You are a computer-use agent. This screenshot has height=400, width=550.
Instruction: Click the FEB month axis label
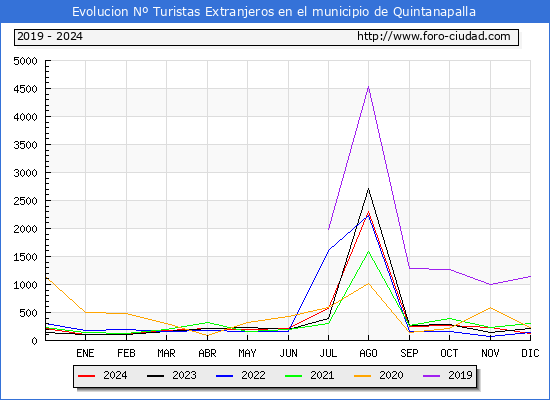point(126,353)
